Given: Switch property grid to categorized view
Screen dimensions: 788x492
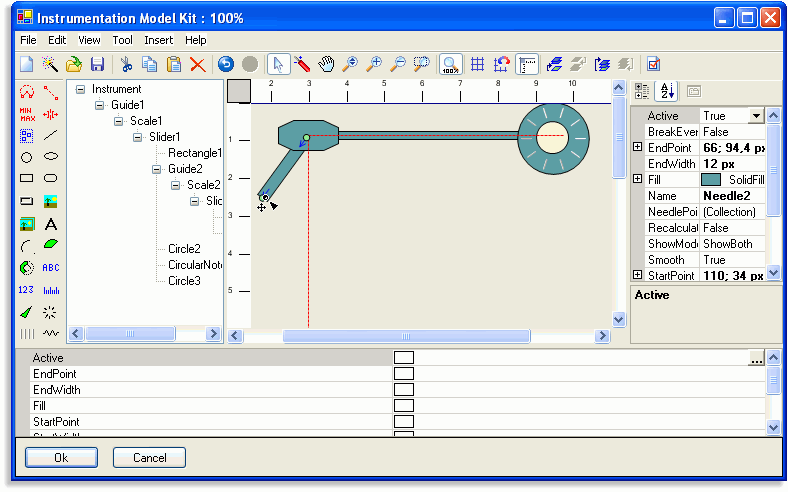Looking at the screenshot, I should [x=642, y=91].
